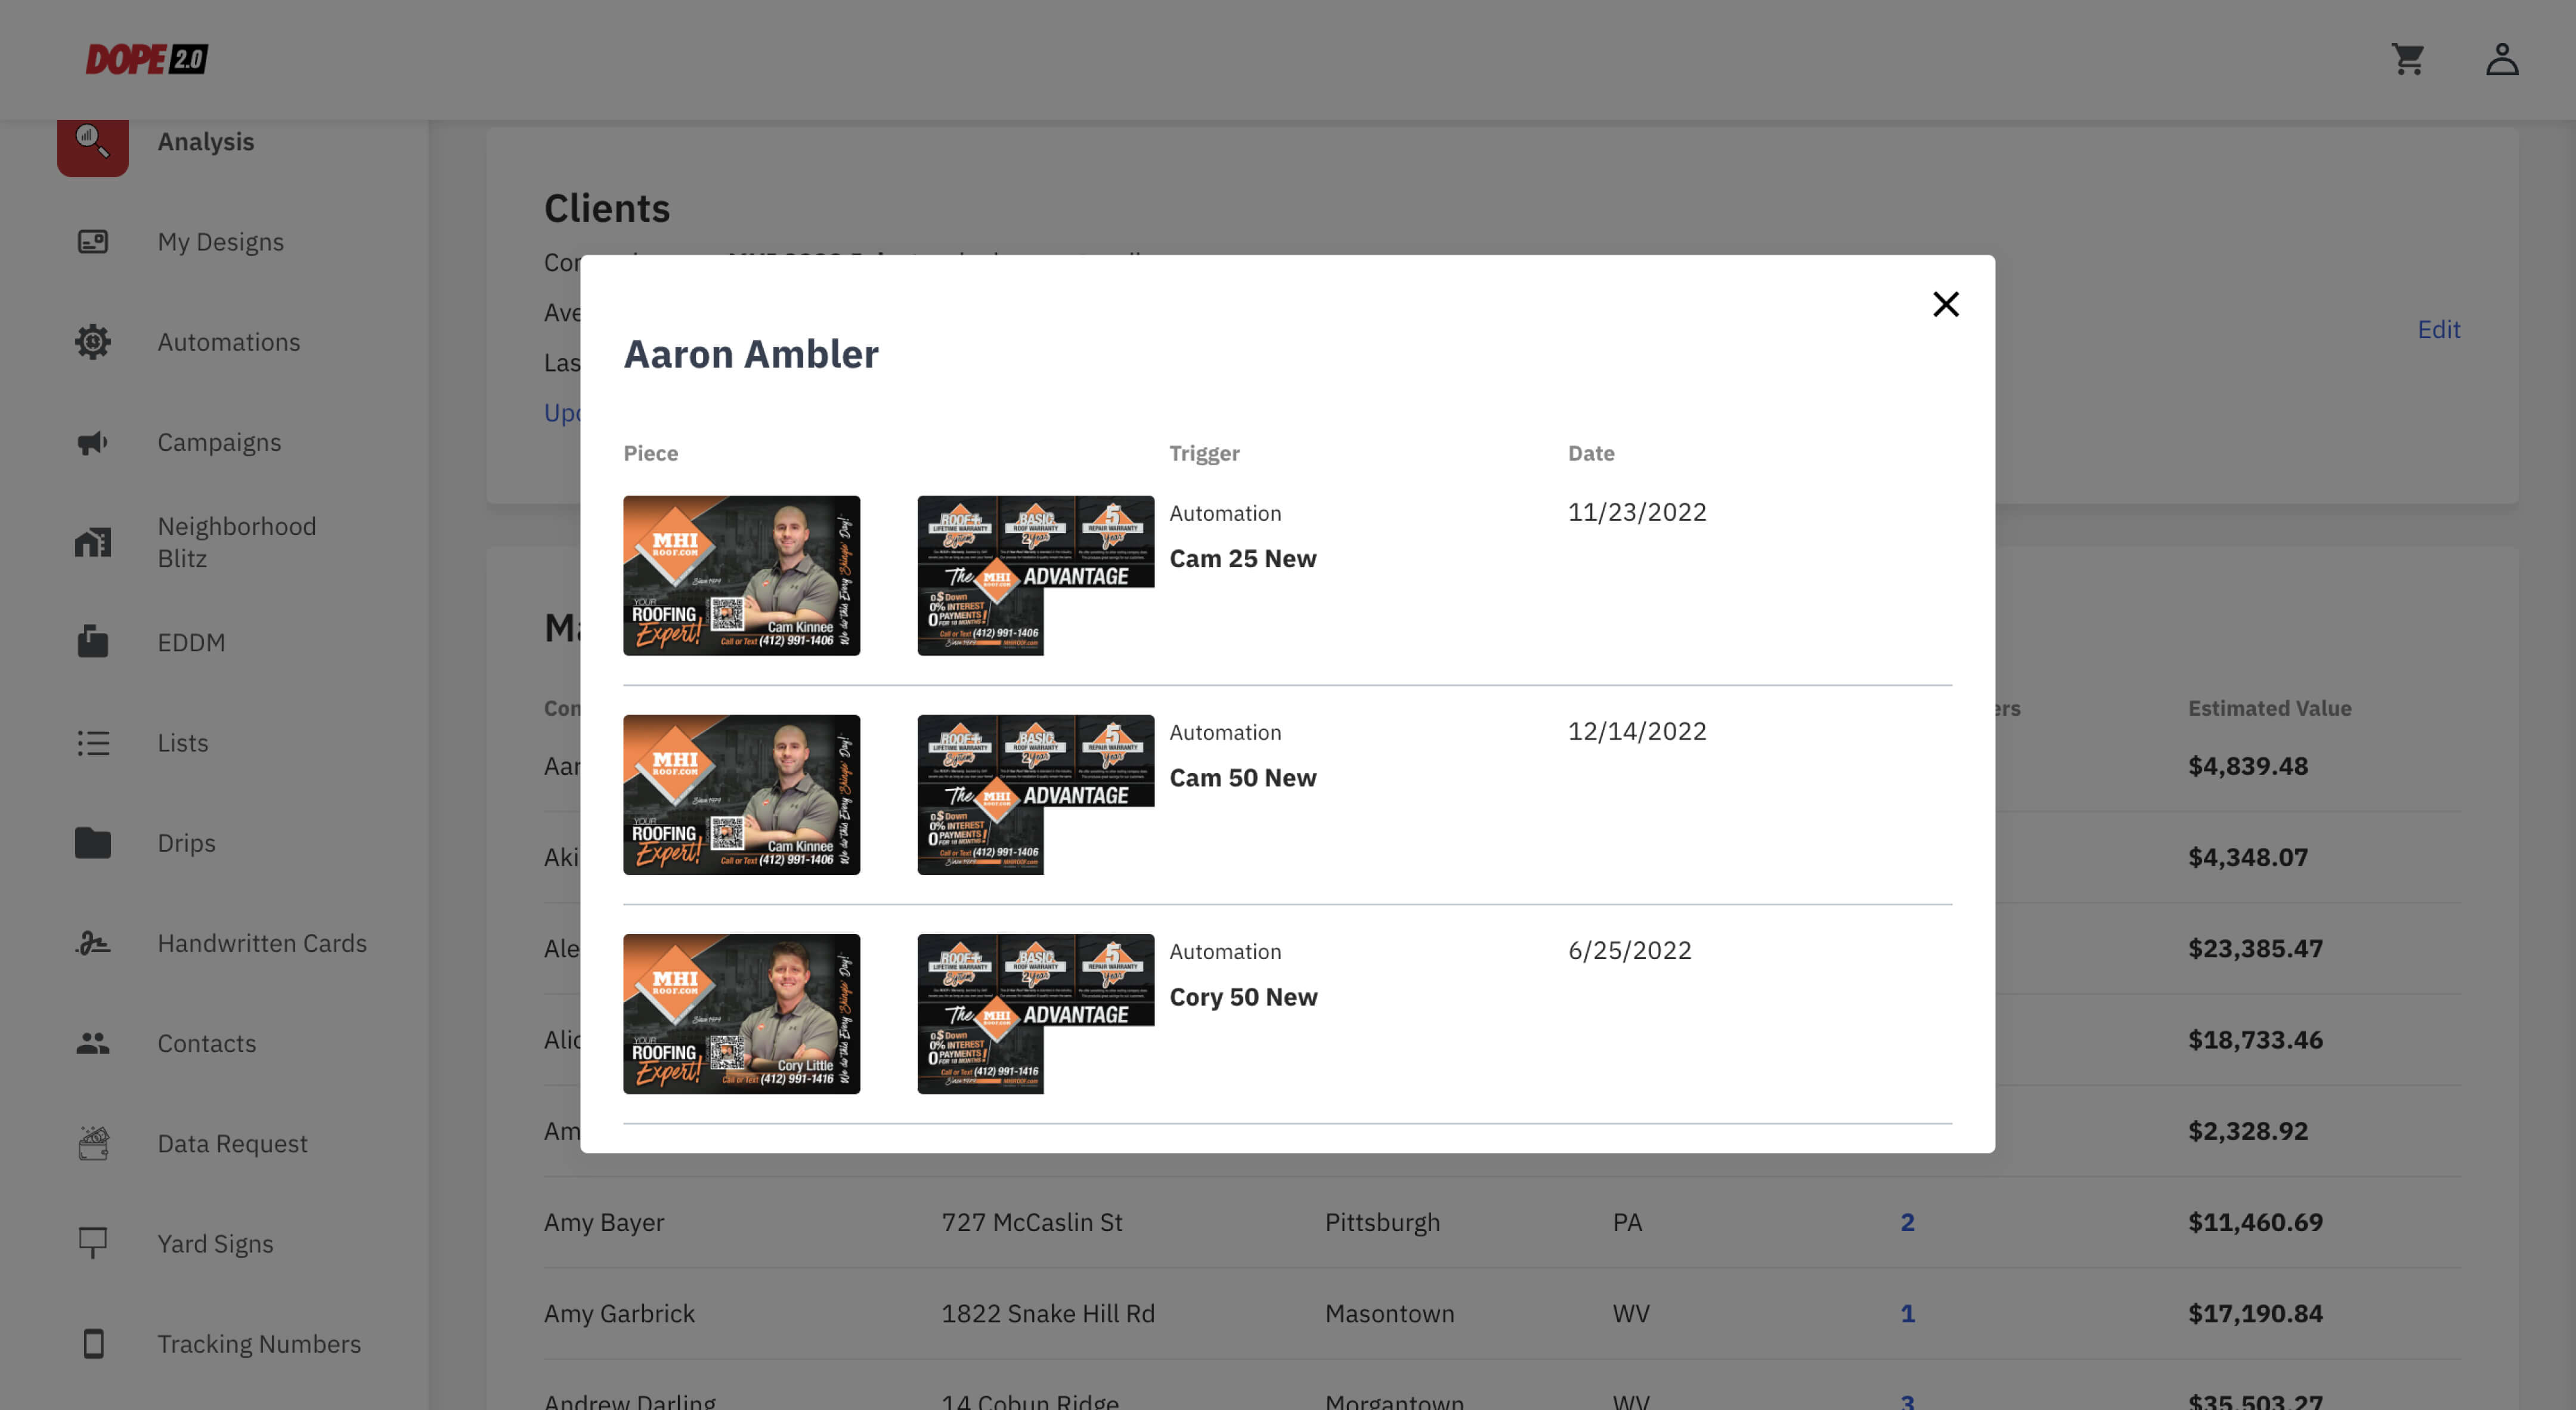This screenshot has width=2576, height=1410.
Task: Click the Tracking Numbers phone icon
Action: click(93, 1344)
